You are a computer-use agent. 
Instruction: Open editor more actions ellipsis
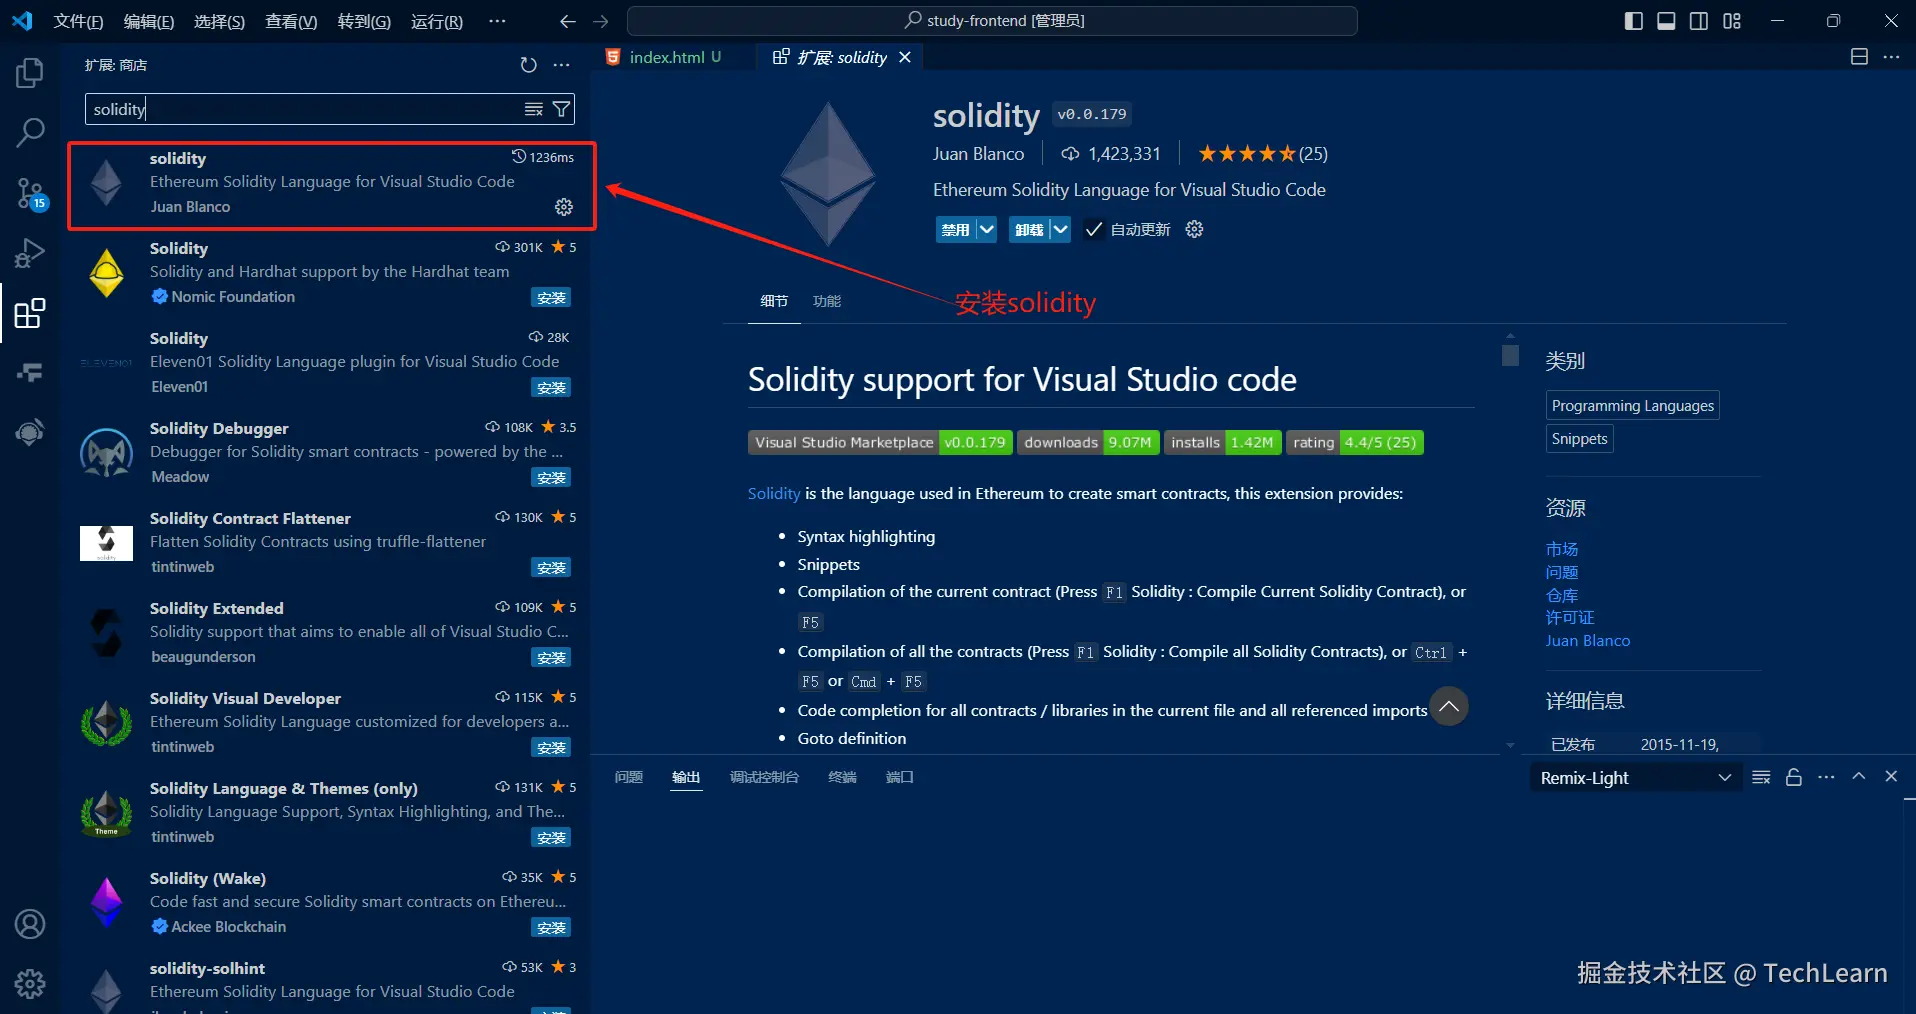1891,57
